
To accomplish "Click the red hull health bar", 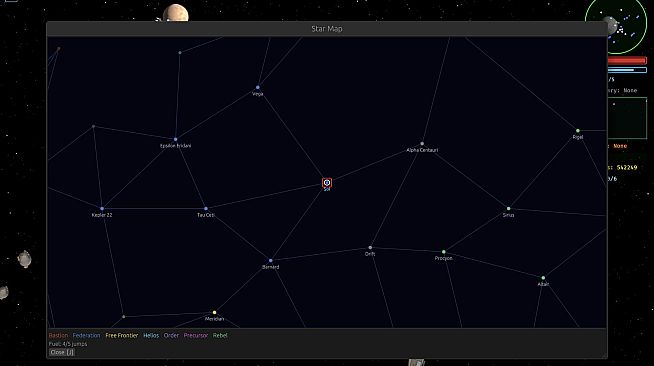I will click(x=626, y=61).
